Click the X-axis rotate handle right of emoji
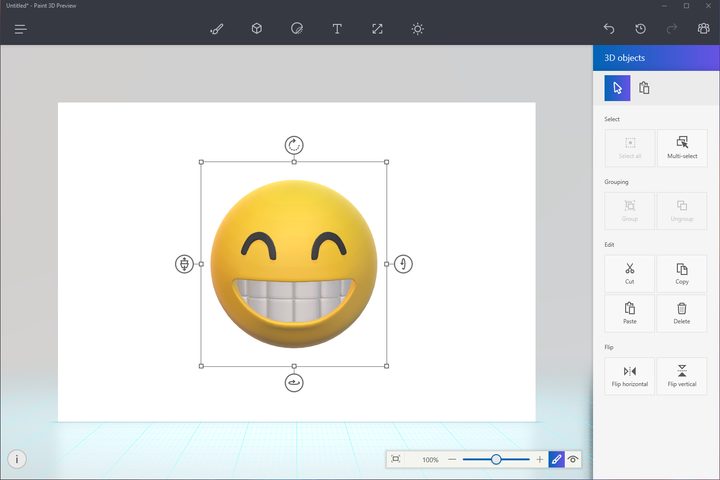Viewport: 720px width, 480px height. point(403,264)
